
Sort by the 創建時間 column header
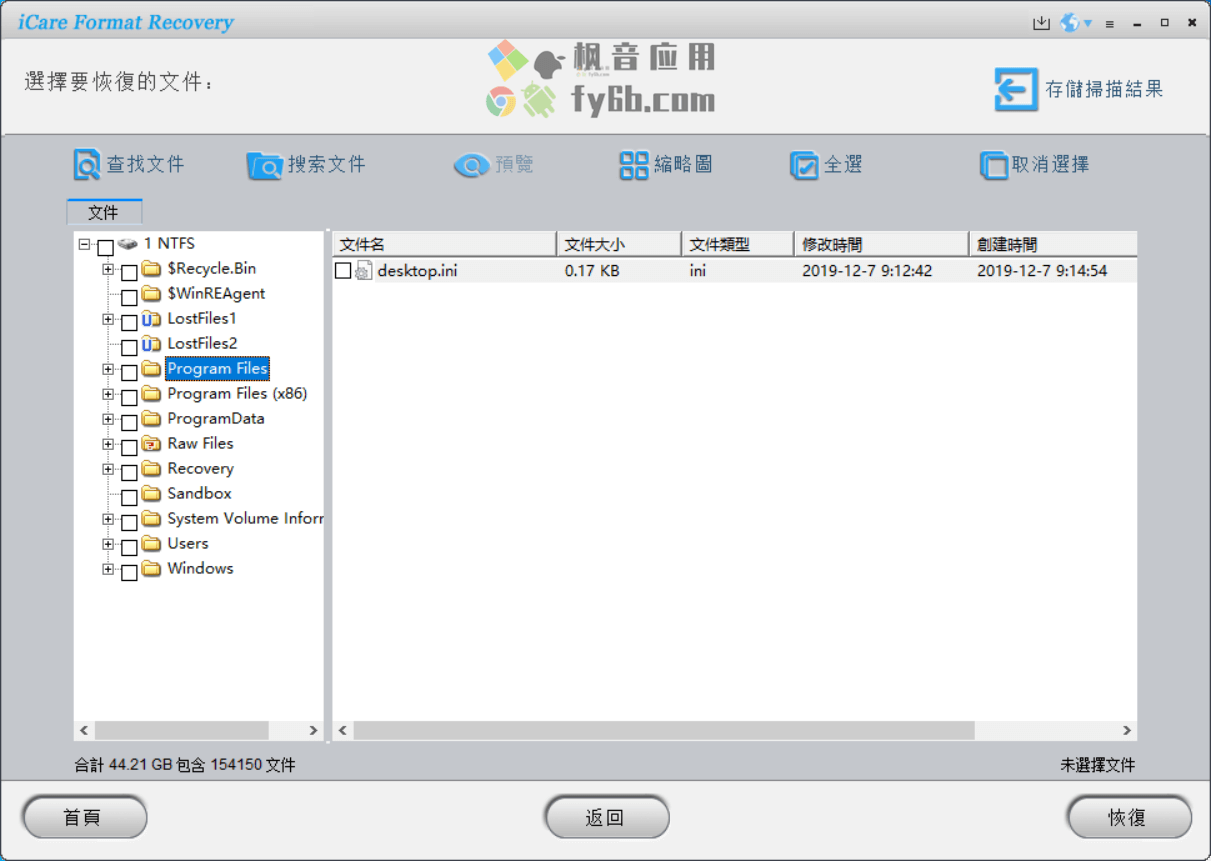(1053, 244)
